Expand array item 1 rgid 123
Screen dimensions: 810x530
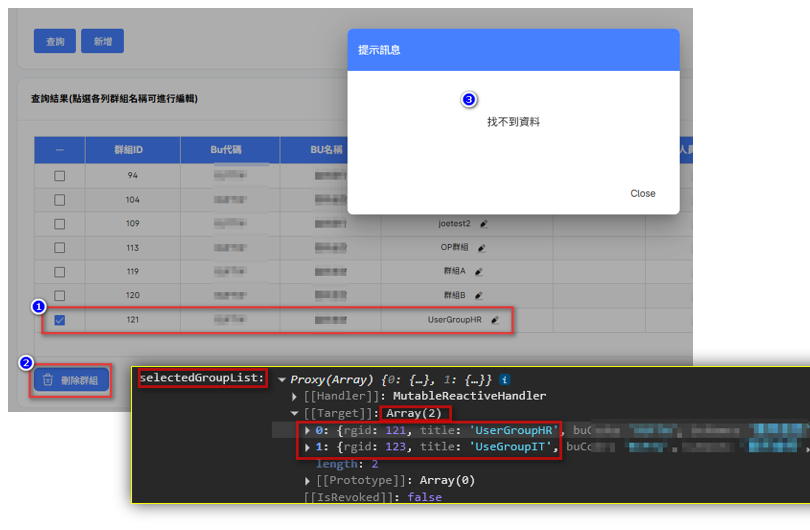(307, 447)
